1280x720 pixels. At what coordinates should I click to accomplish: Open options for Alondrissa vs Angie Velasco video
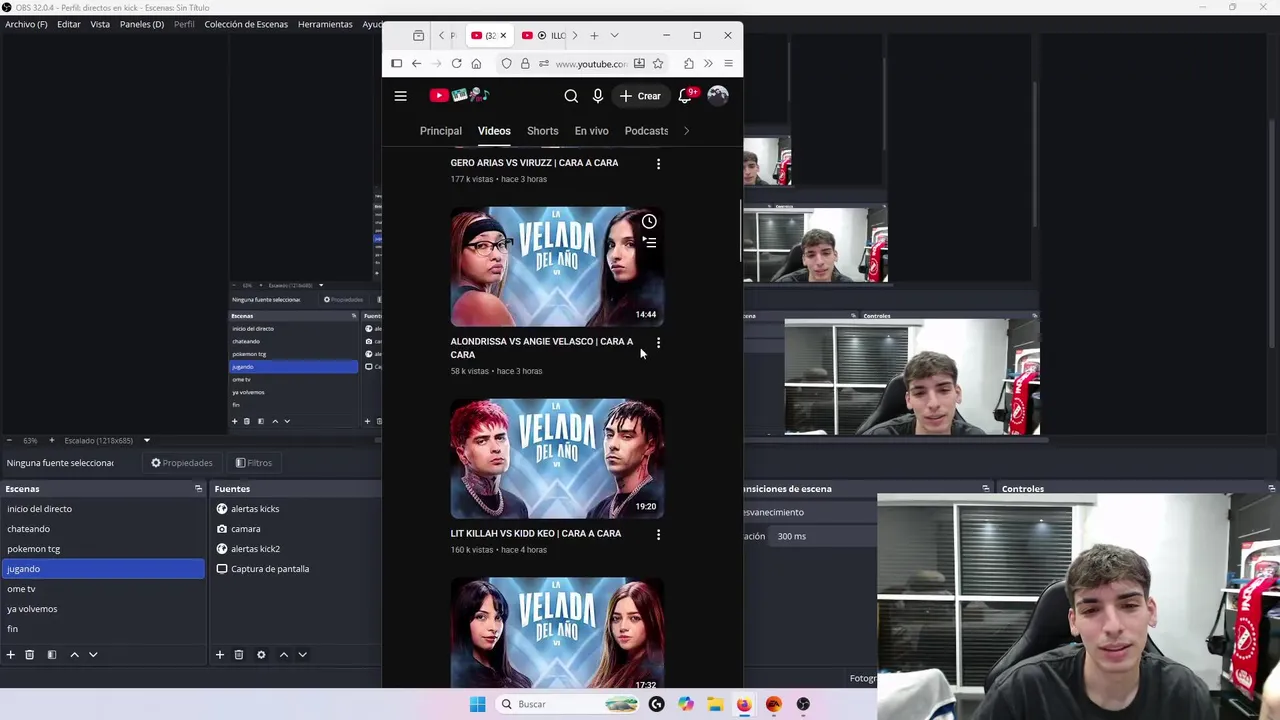click(x=658, y=343)
